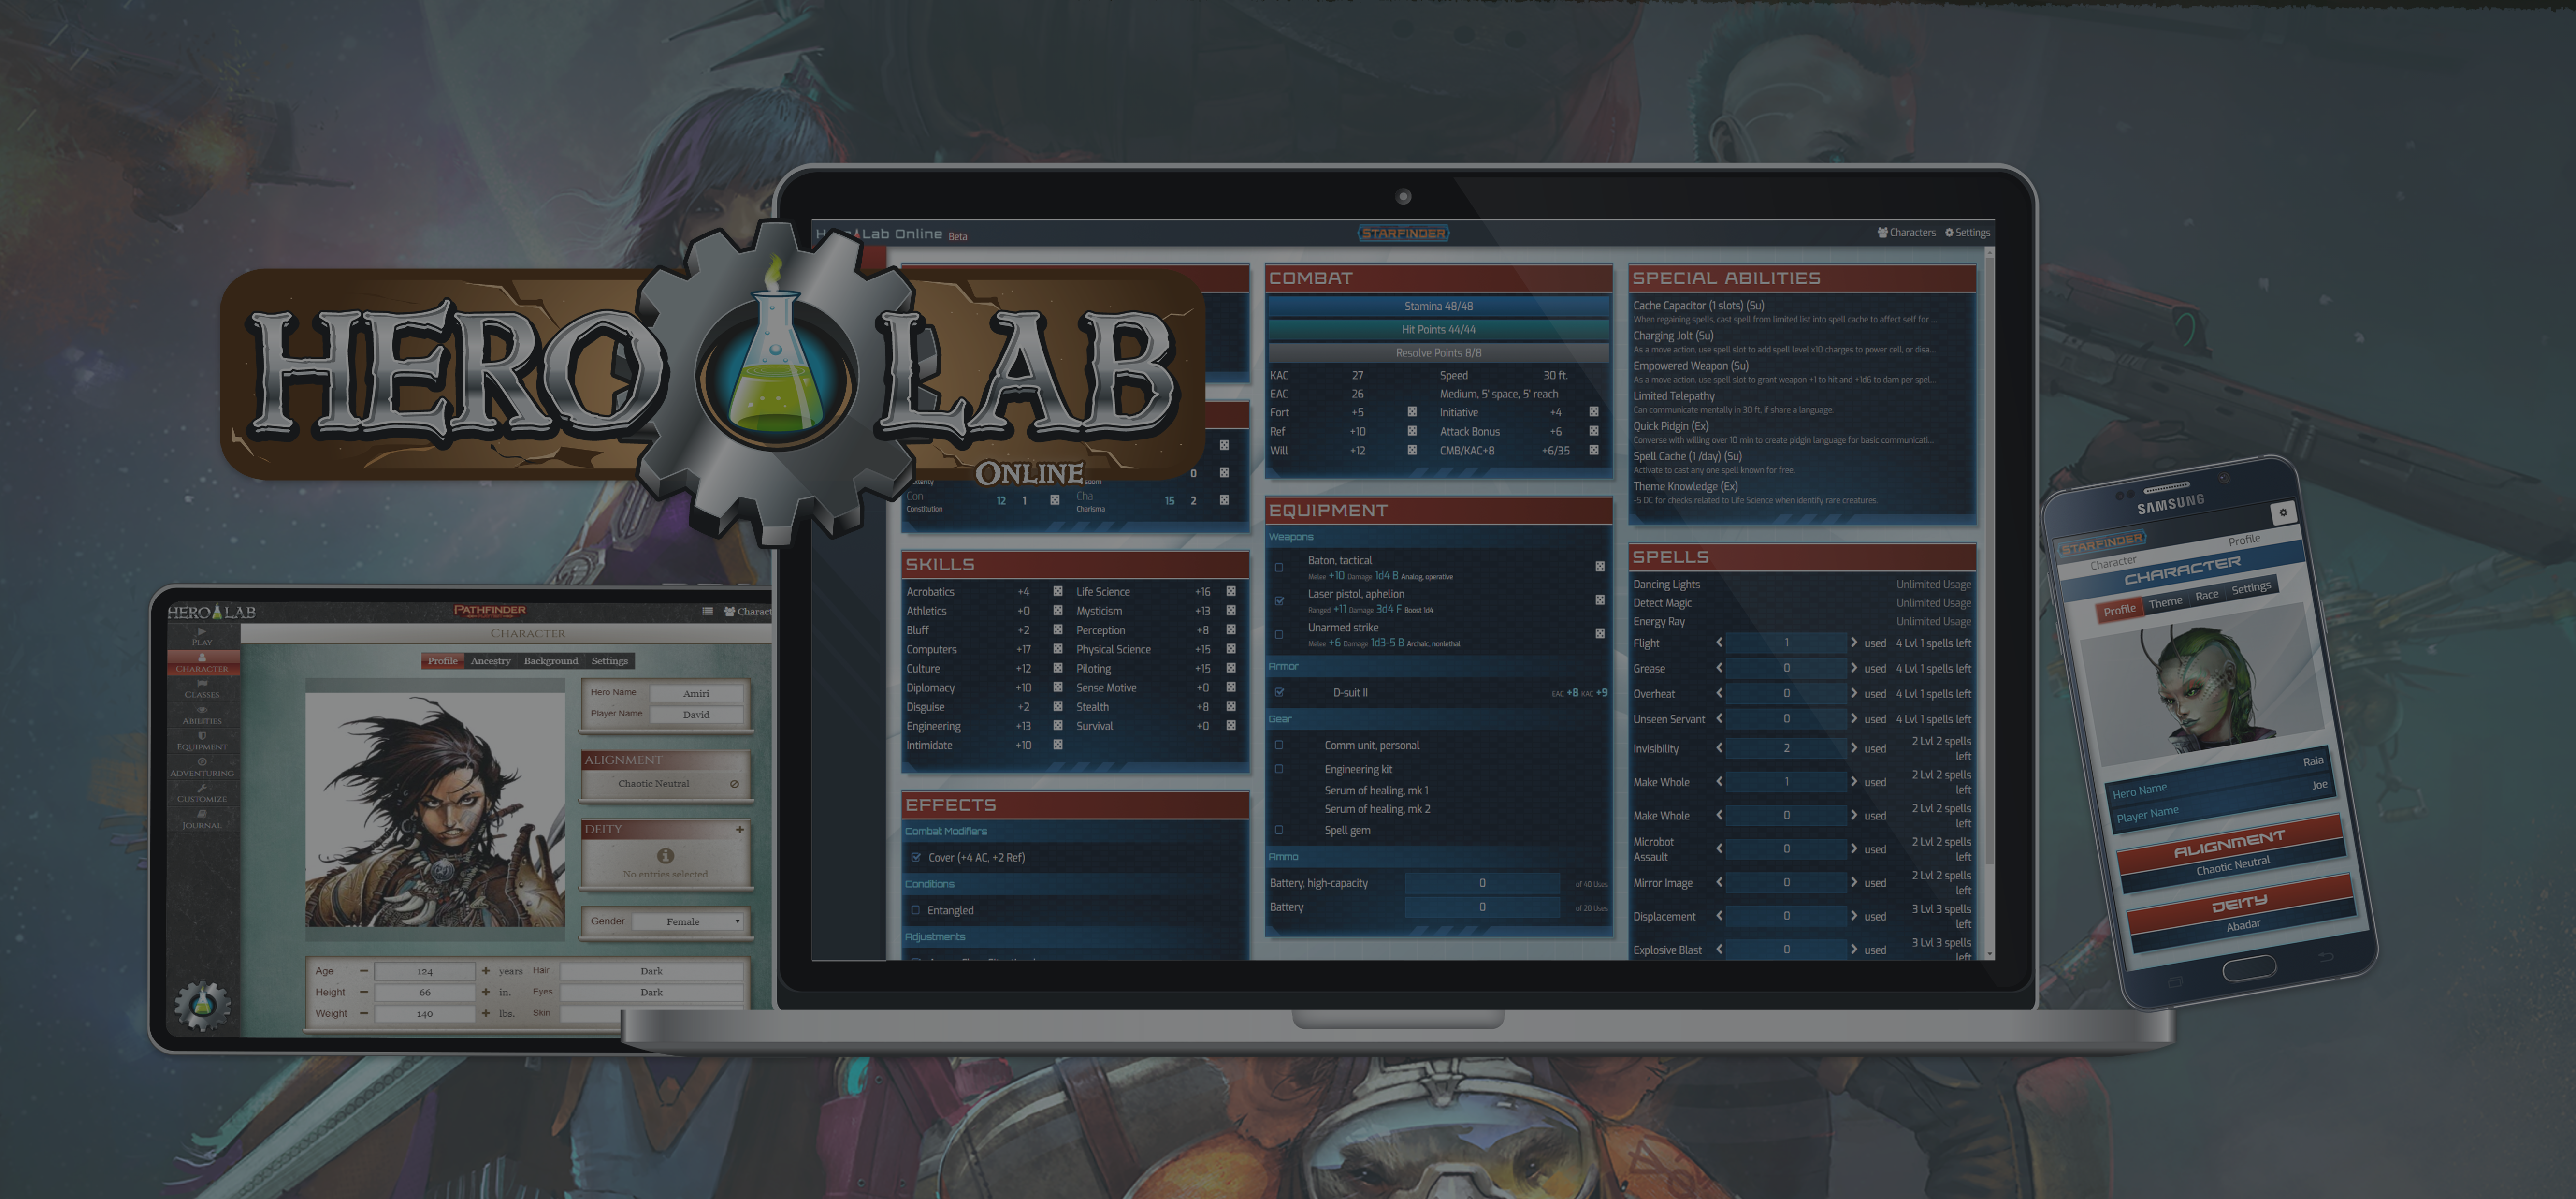Click the Resolve Points 8/8 bar

(x=1438, y=352)
